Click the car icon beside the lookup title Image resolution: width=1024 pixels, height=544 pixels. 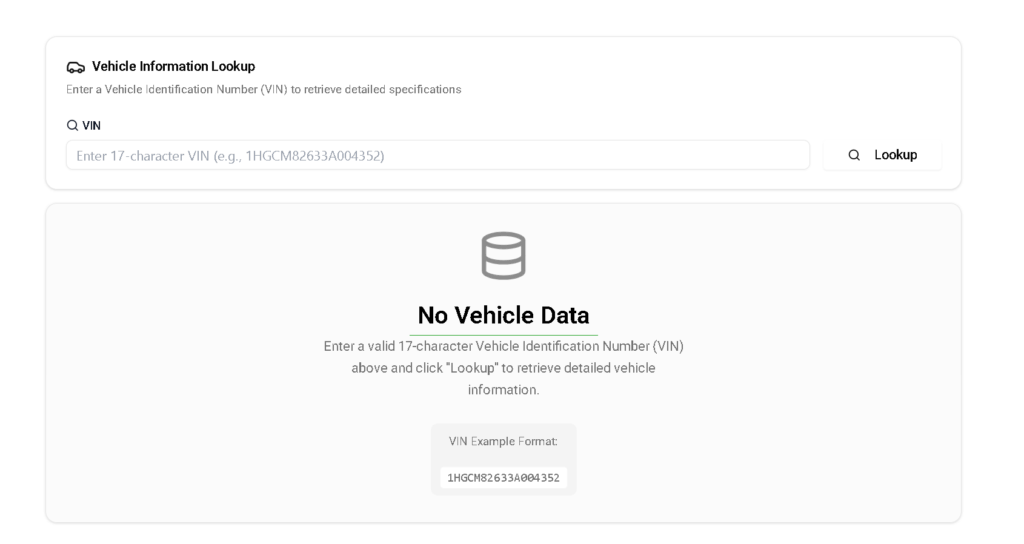[x=75, y=67]
